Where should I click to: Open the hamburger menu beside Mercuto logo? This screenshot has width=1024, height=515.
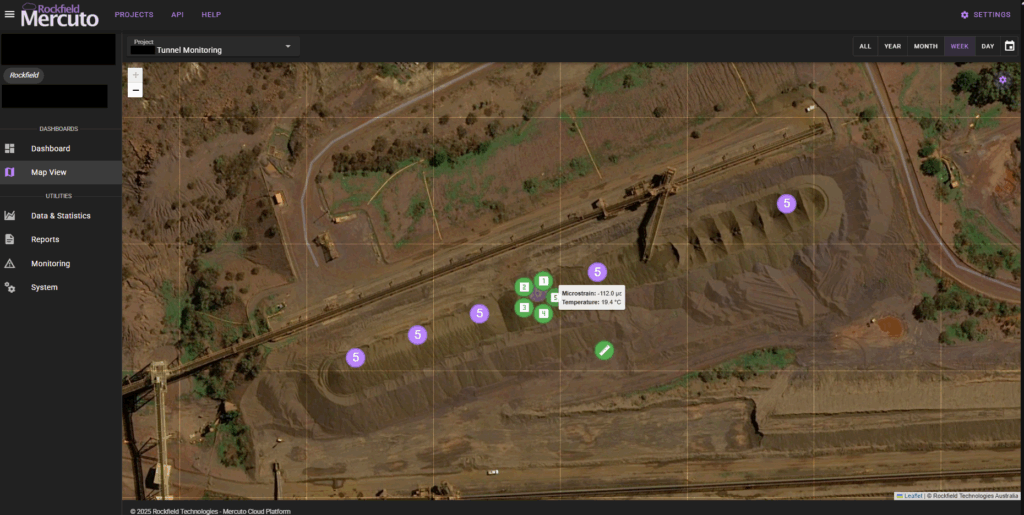click(x=10, y=14)
